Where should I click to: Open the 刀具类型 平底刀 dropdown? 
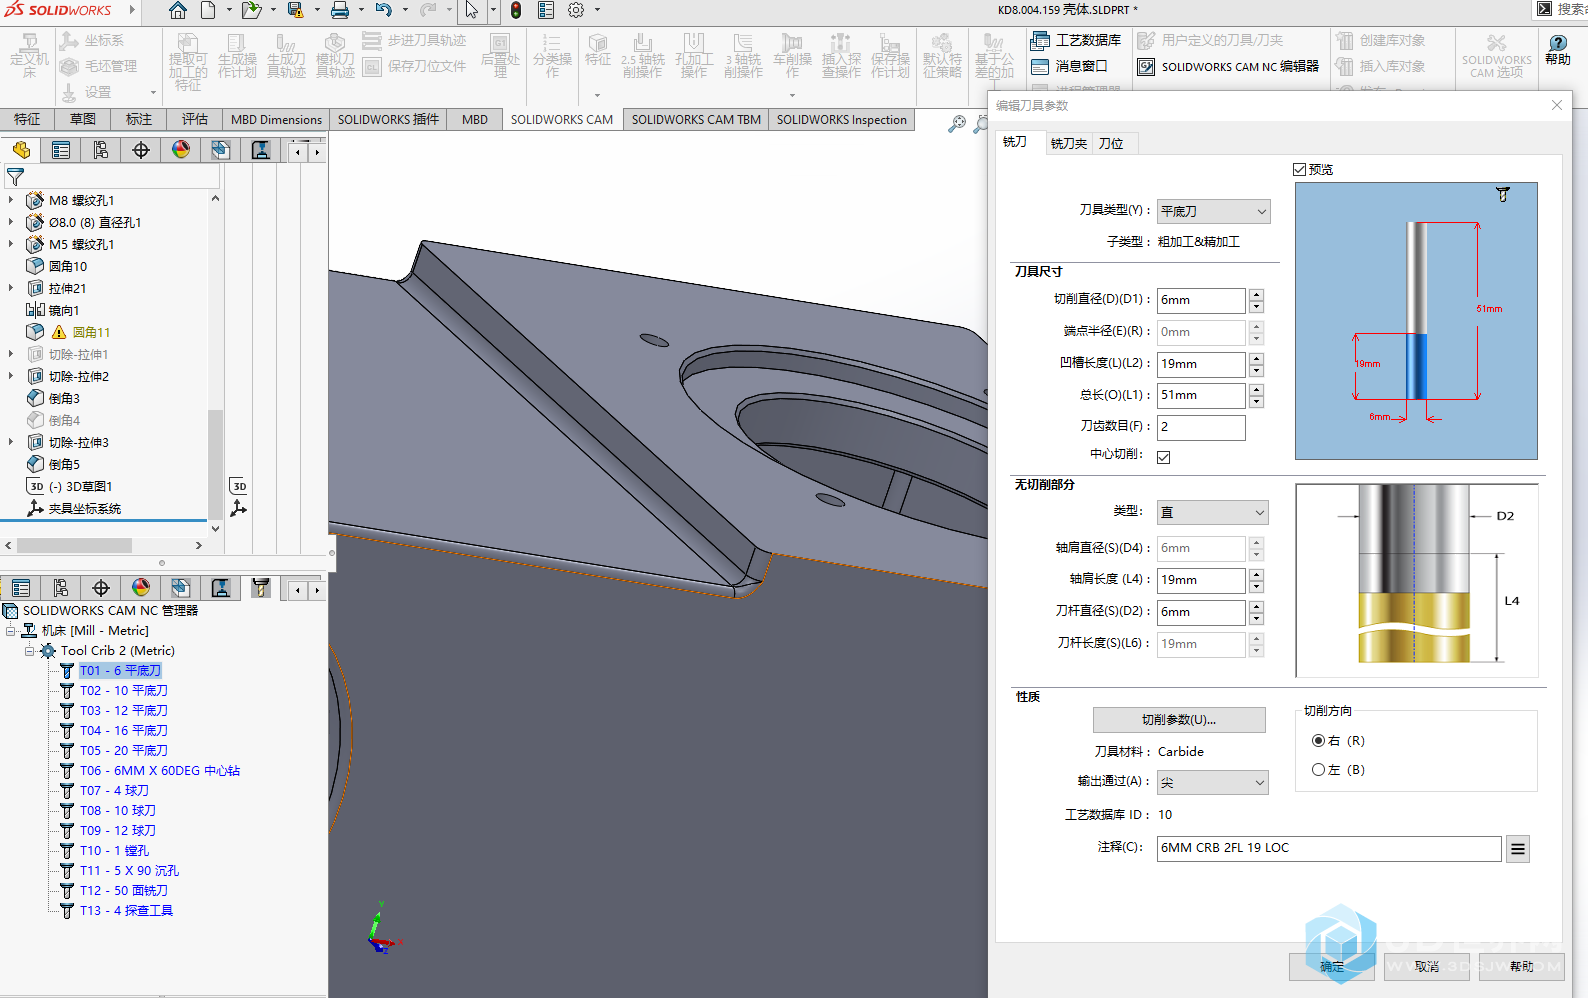1213,211
